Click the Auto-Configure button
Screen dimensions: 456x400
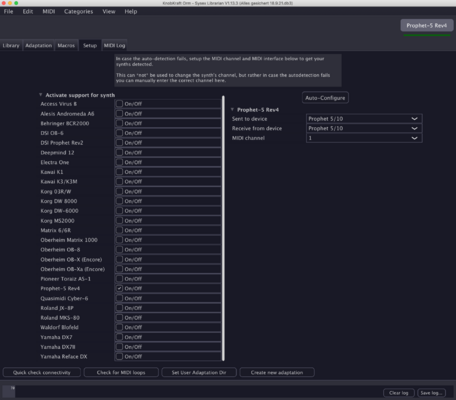click(x=325, y=98)
